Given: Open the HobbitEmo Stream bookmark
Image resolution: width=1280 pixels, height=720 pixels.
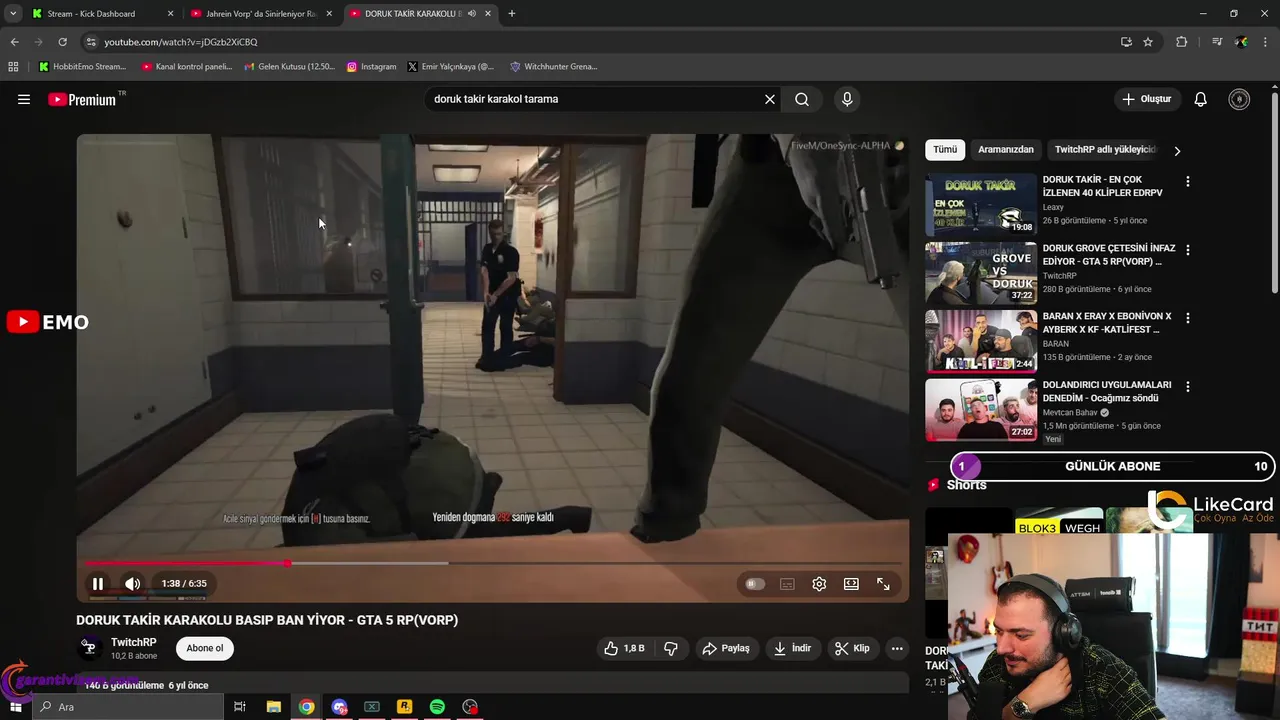Looking at the screenshot, I should pyautogui.click(x=83, y=67).
